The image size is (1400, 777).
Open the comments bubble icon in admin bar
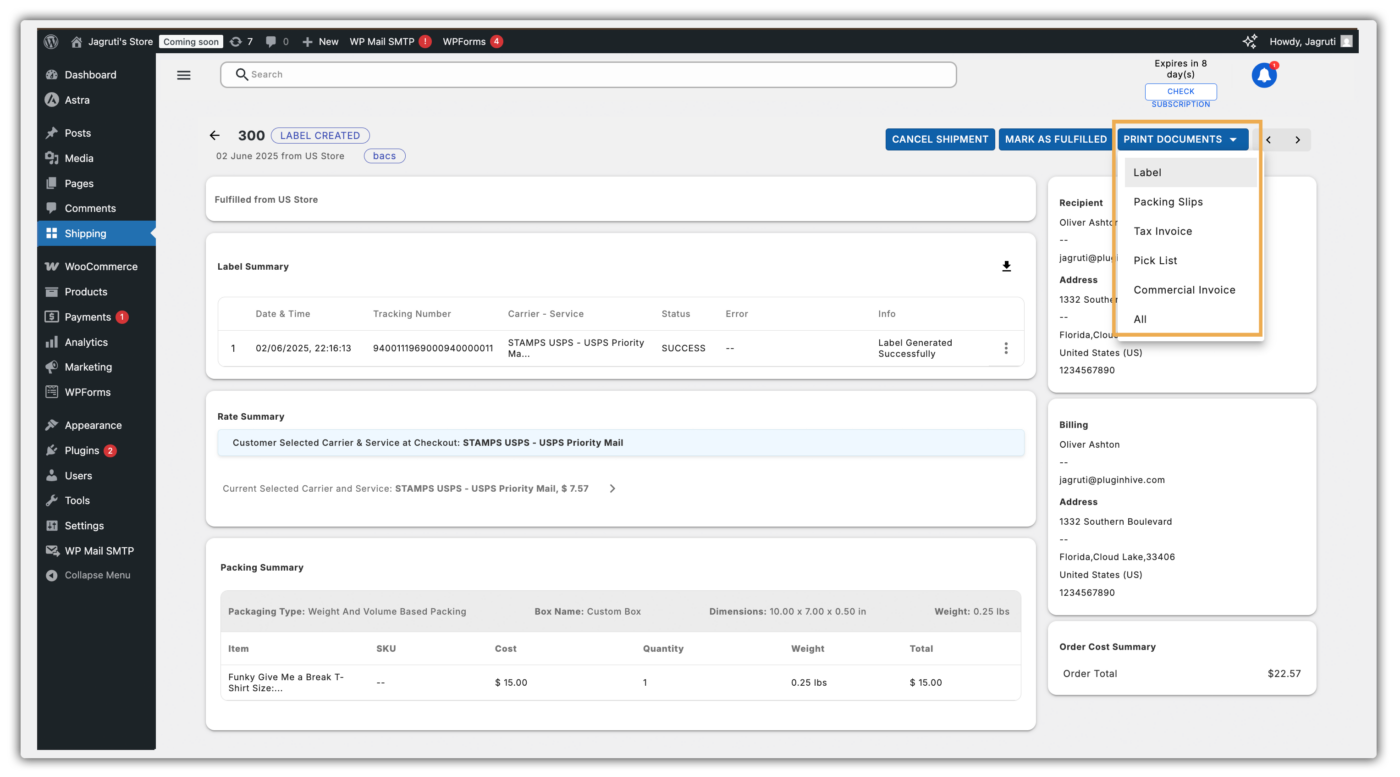tap(271, 42)
